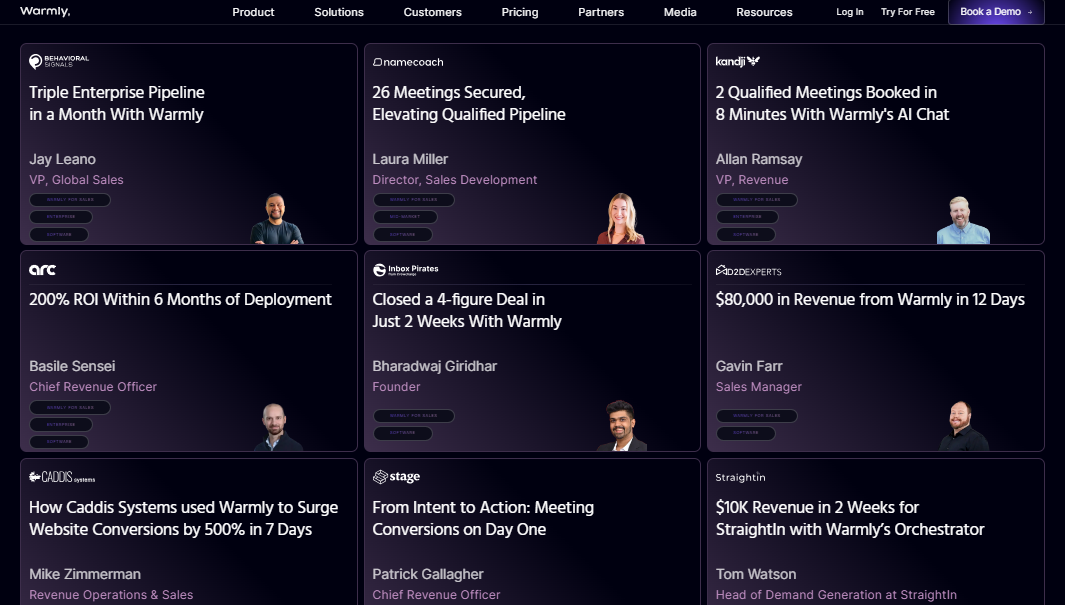Screen dimensions: 1065x605
Task: Open the D2DExperts logo
Action: point(748,271)
